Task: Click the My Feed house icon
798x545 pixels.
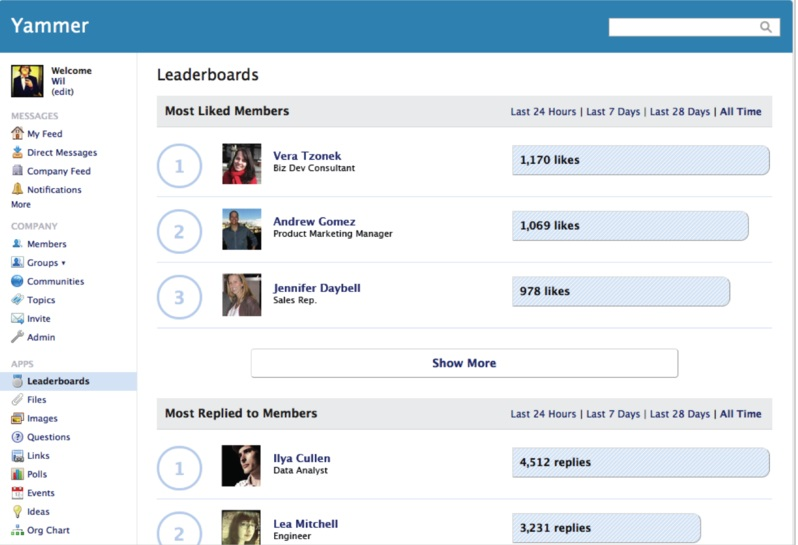Action: click(x=17, y=133)
